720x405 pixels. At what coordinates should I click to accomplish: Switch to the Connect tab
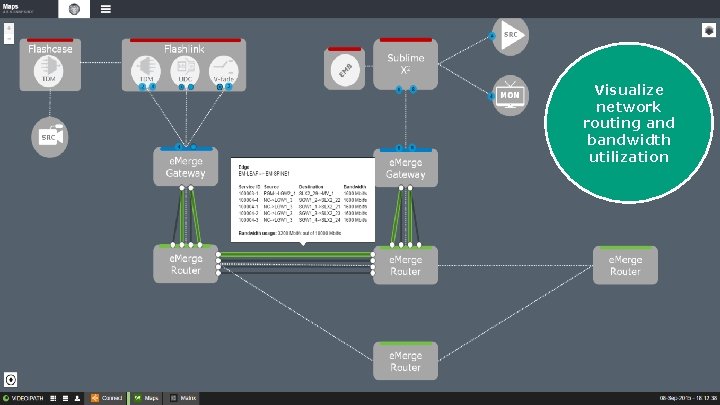pyautogui.click(x=107, y=398)
